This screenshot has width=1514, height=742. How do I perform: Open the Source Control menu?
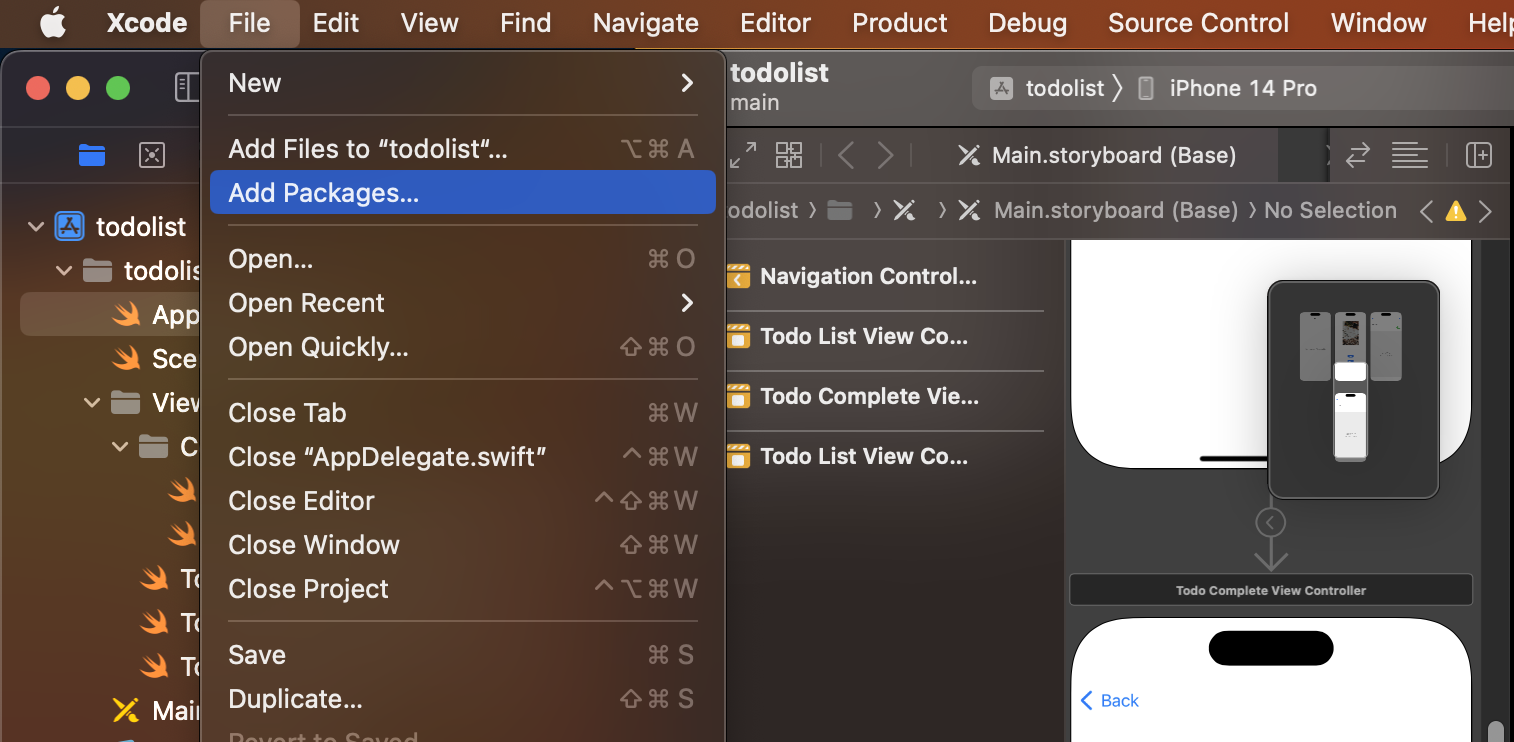pyautogui.click(x=1199, y=23)
